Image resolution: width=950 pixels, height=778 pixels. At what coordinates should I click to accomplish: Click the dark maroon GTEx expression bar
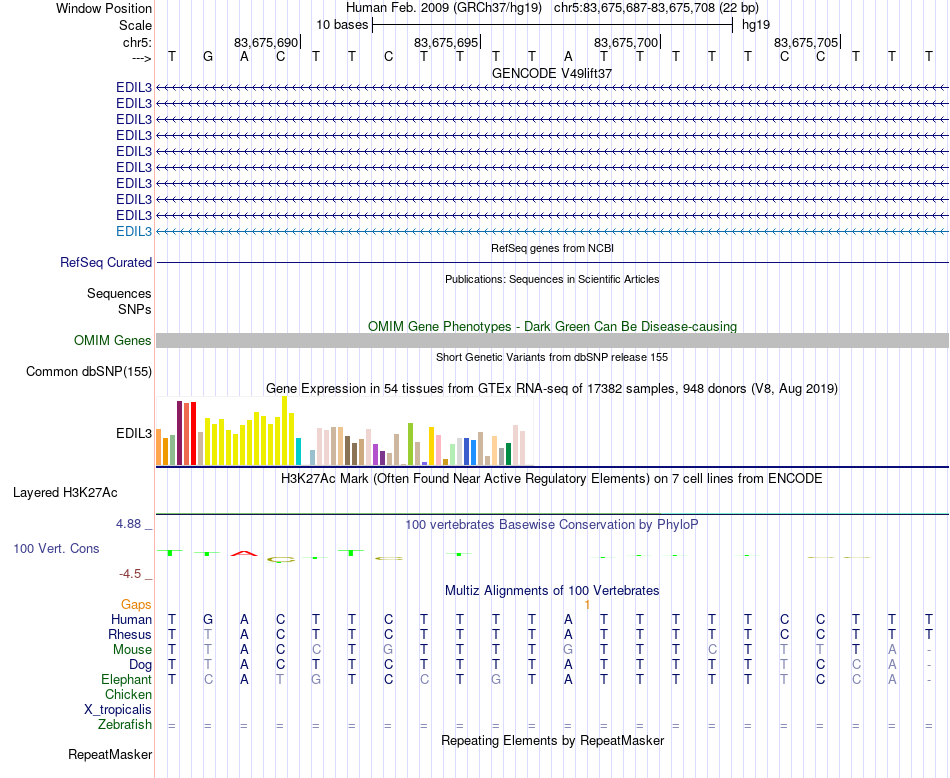point(179,433)
